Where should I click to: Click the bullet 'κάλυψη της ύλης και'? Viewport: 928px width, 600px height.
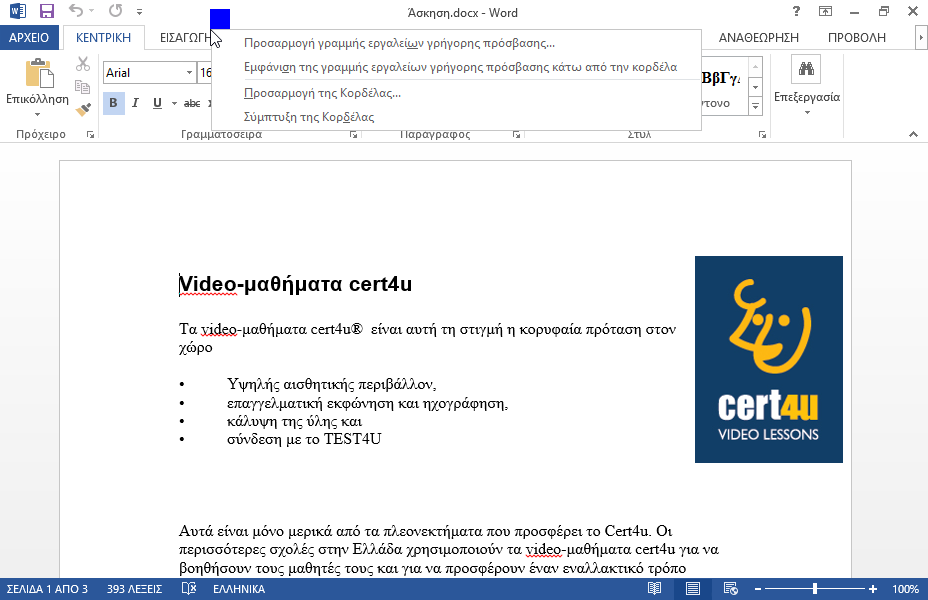pyautogui.click(x=294, y=421)
